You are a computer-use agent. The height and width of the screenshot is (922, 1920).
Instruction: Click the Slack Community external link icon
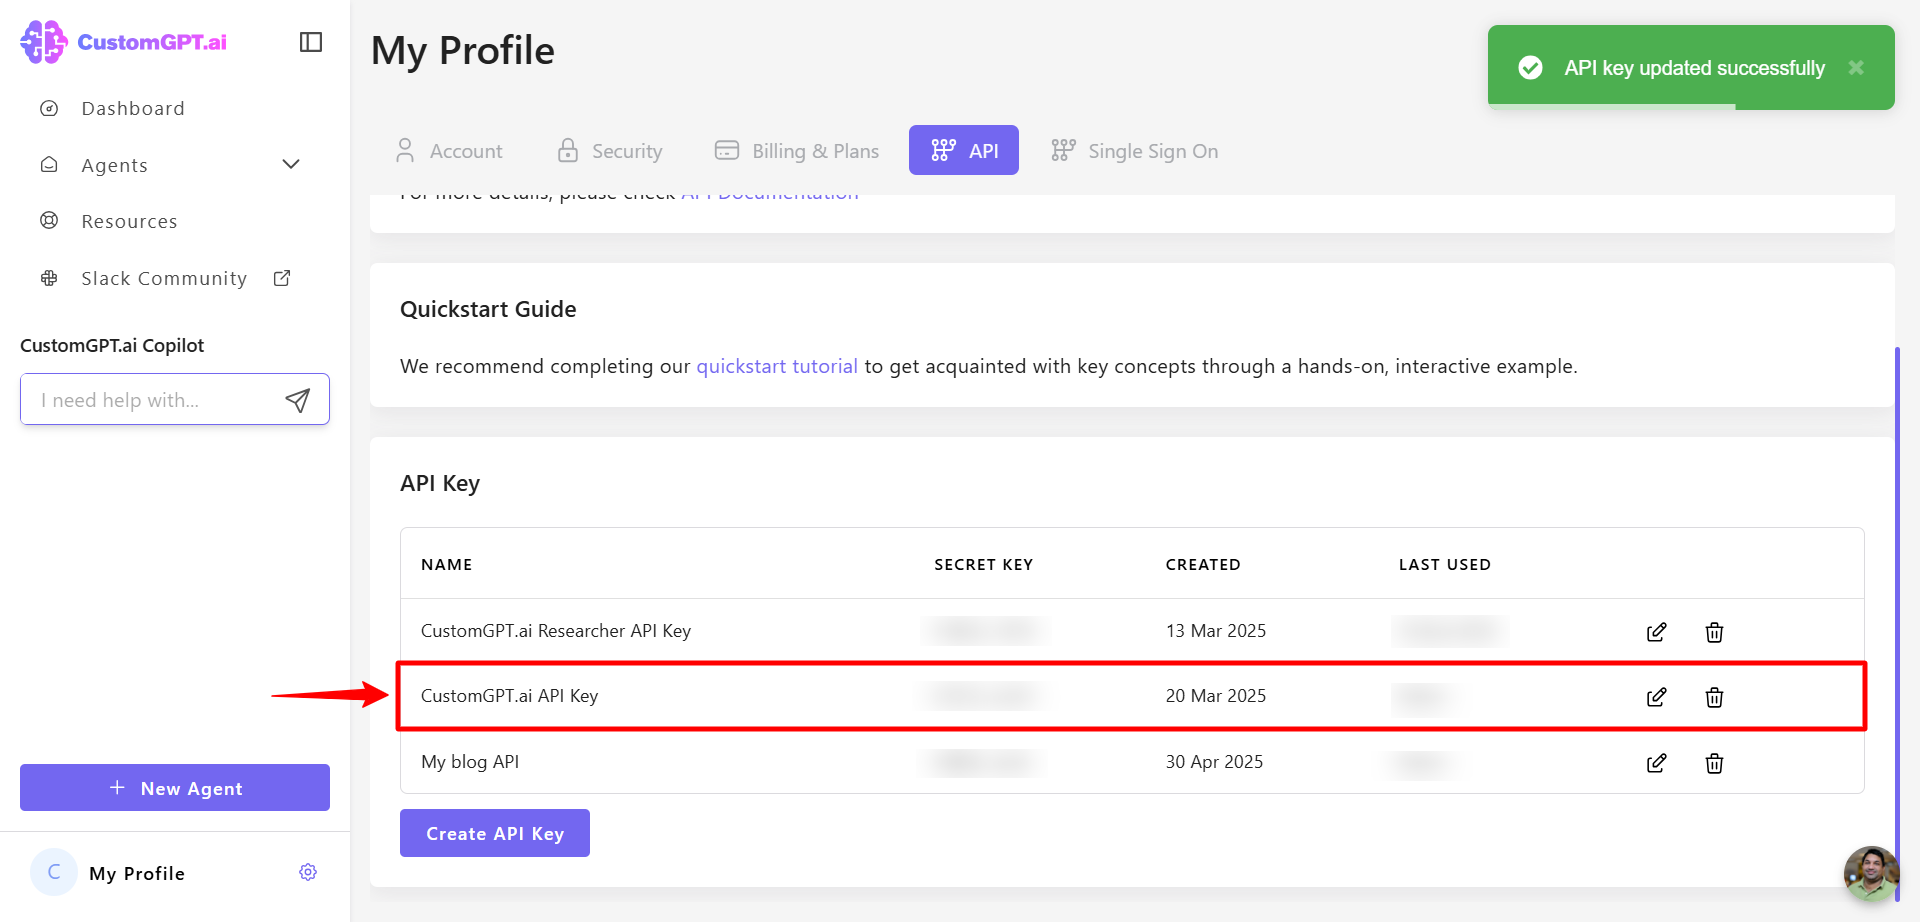282,278
